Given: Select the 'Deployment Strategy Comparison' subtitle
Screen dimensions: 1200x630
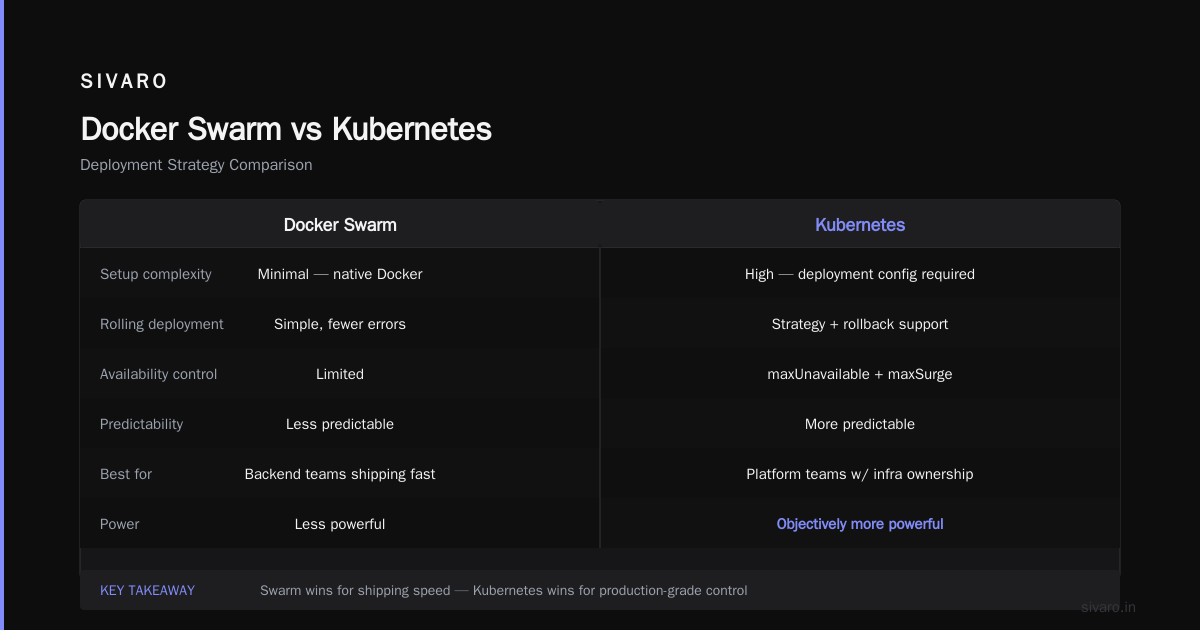Looking at the screenshot, I should tap(196, 165).
